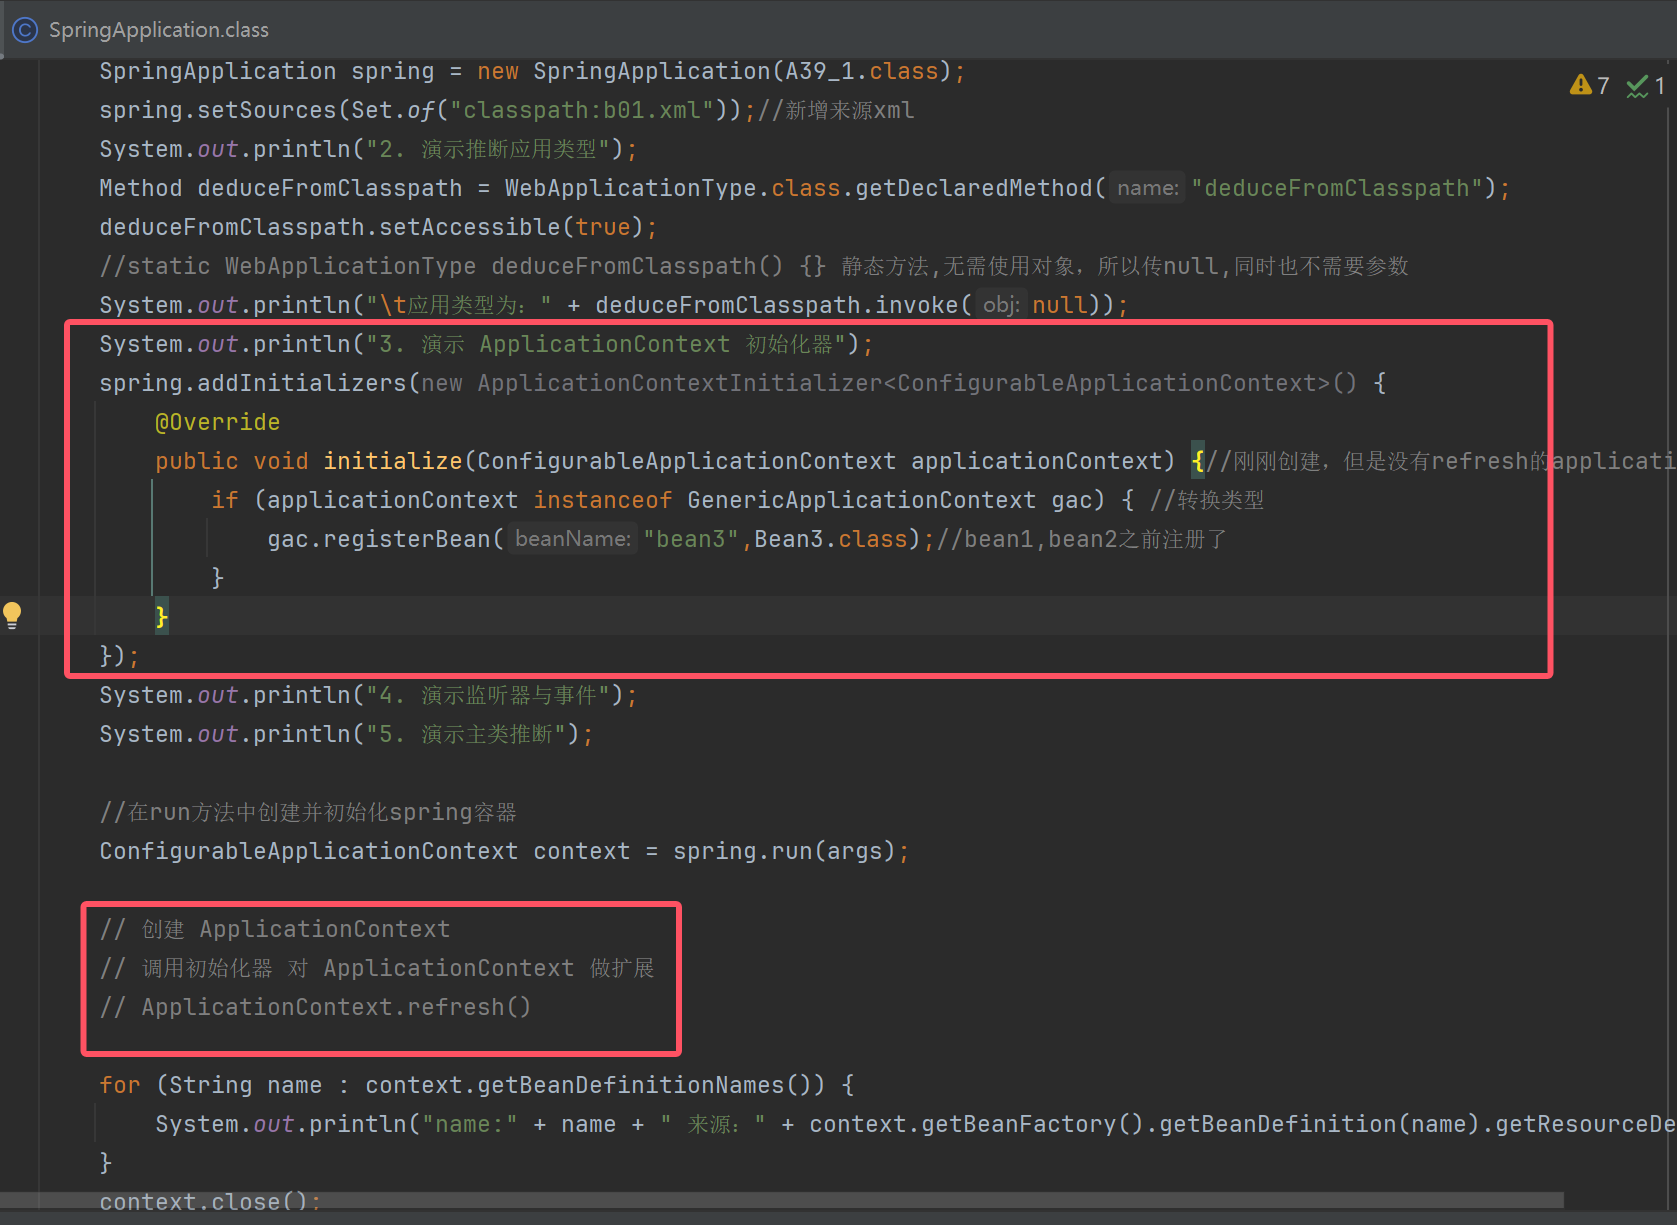Click comment '// 创建 ApplicationContext'
The height and width of the screenshot is (1225, 1677).
click(275, 929)
